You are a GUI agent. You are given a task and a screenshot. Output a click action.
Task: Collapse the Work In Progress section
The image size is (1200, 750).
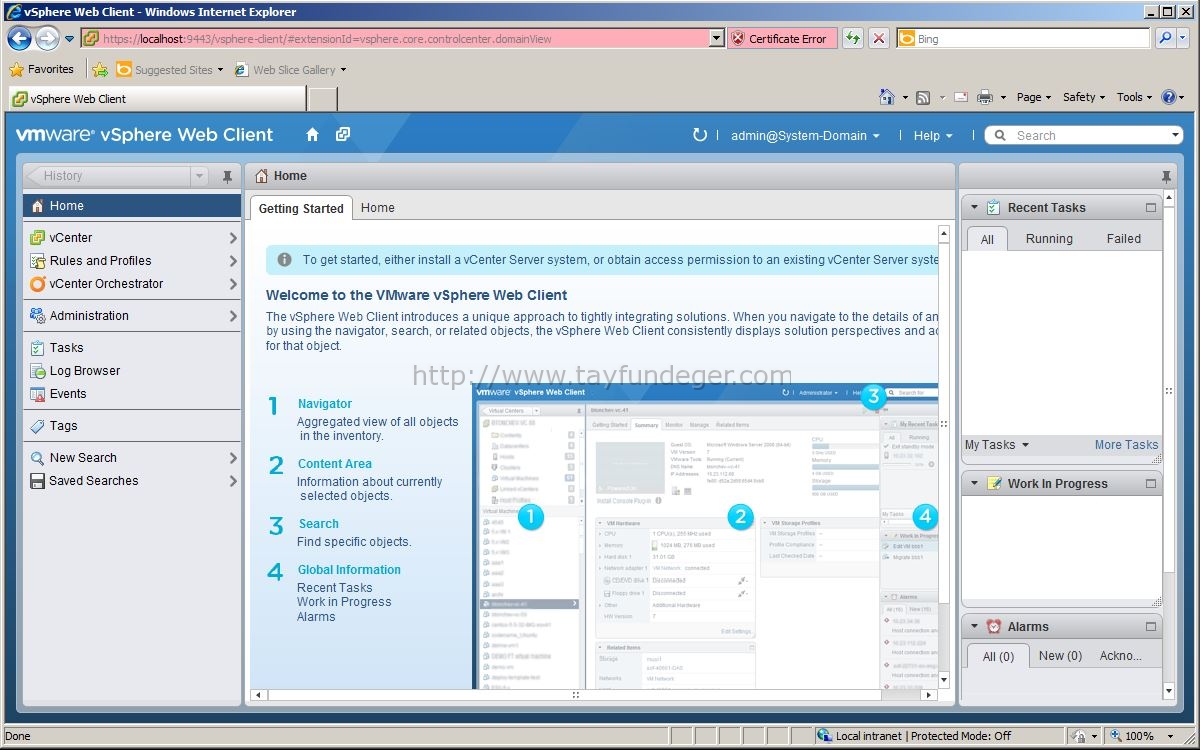click(x=975, y=484)
